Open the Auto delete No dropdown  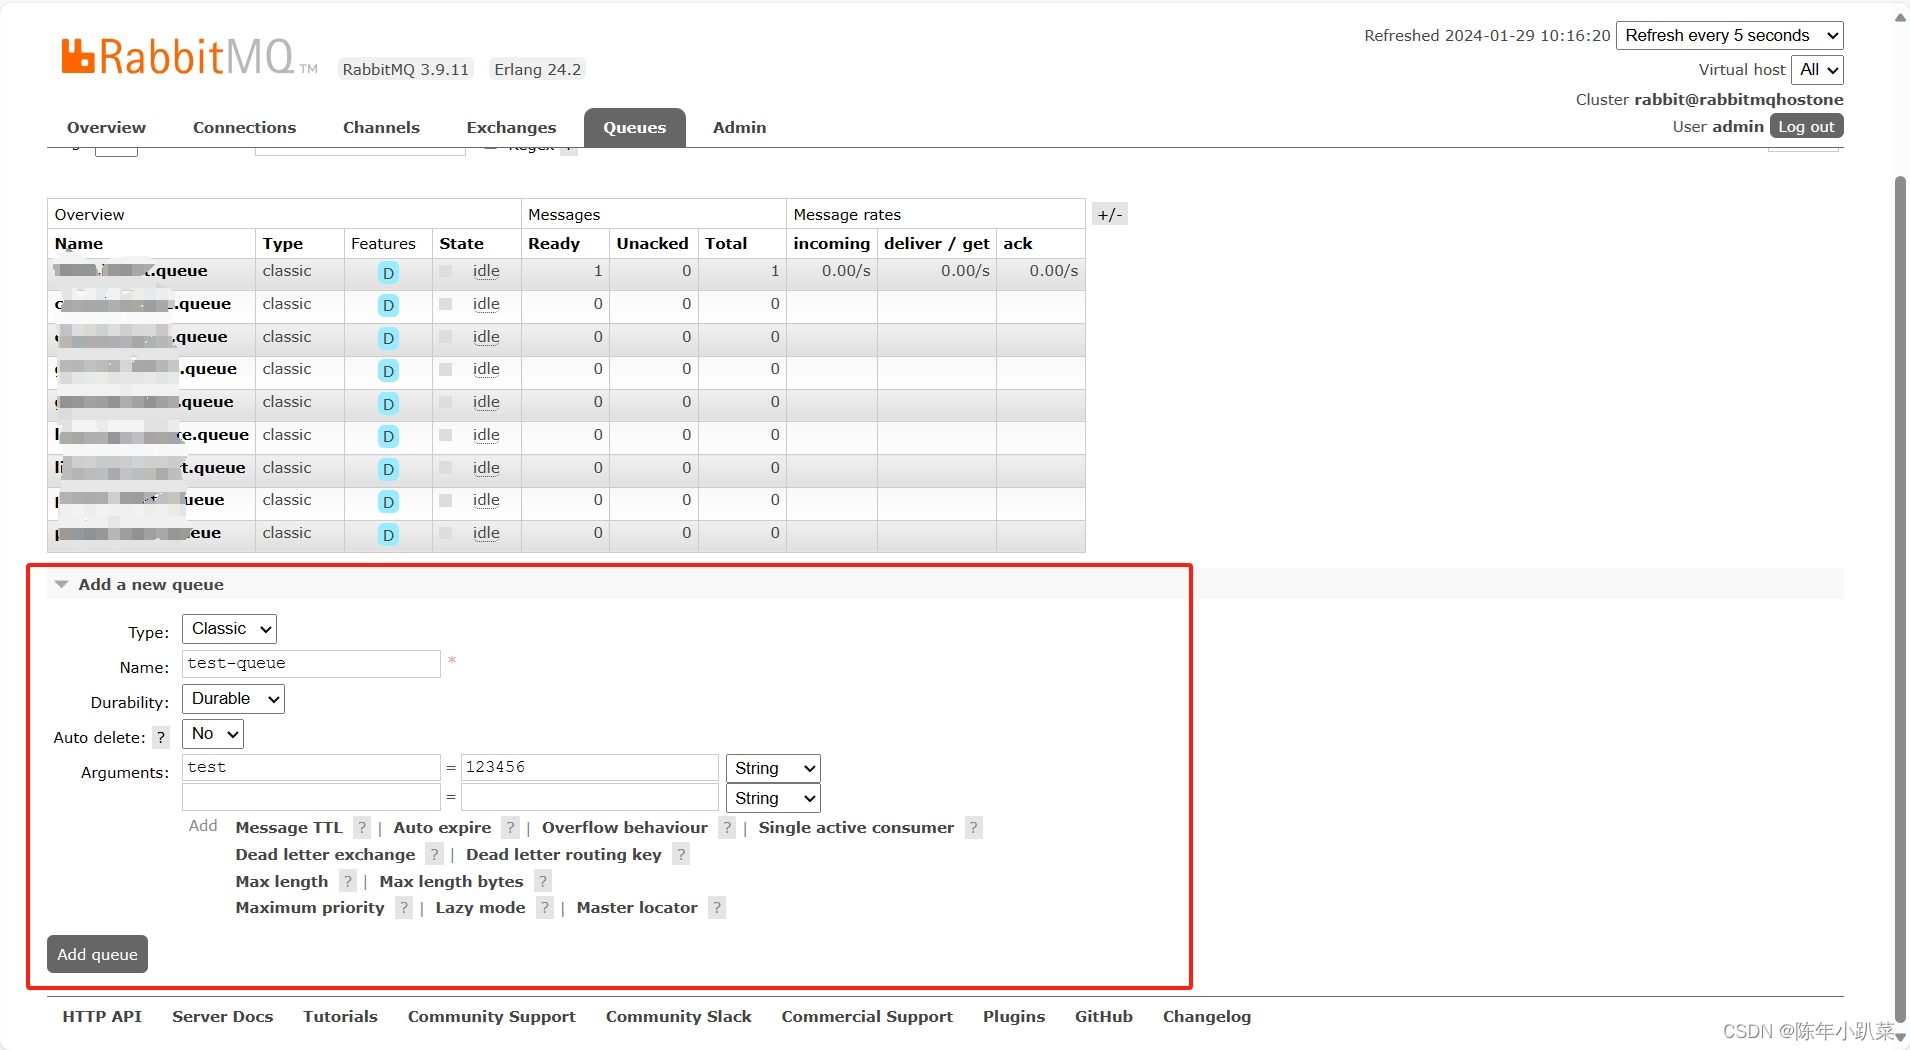[x=213, y=734]
